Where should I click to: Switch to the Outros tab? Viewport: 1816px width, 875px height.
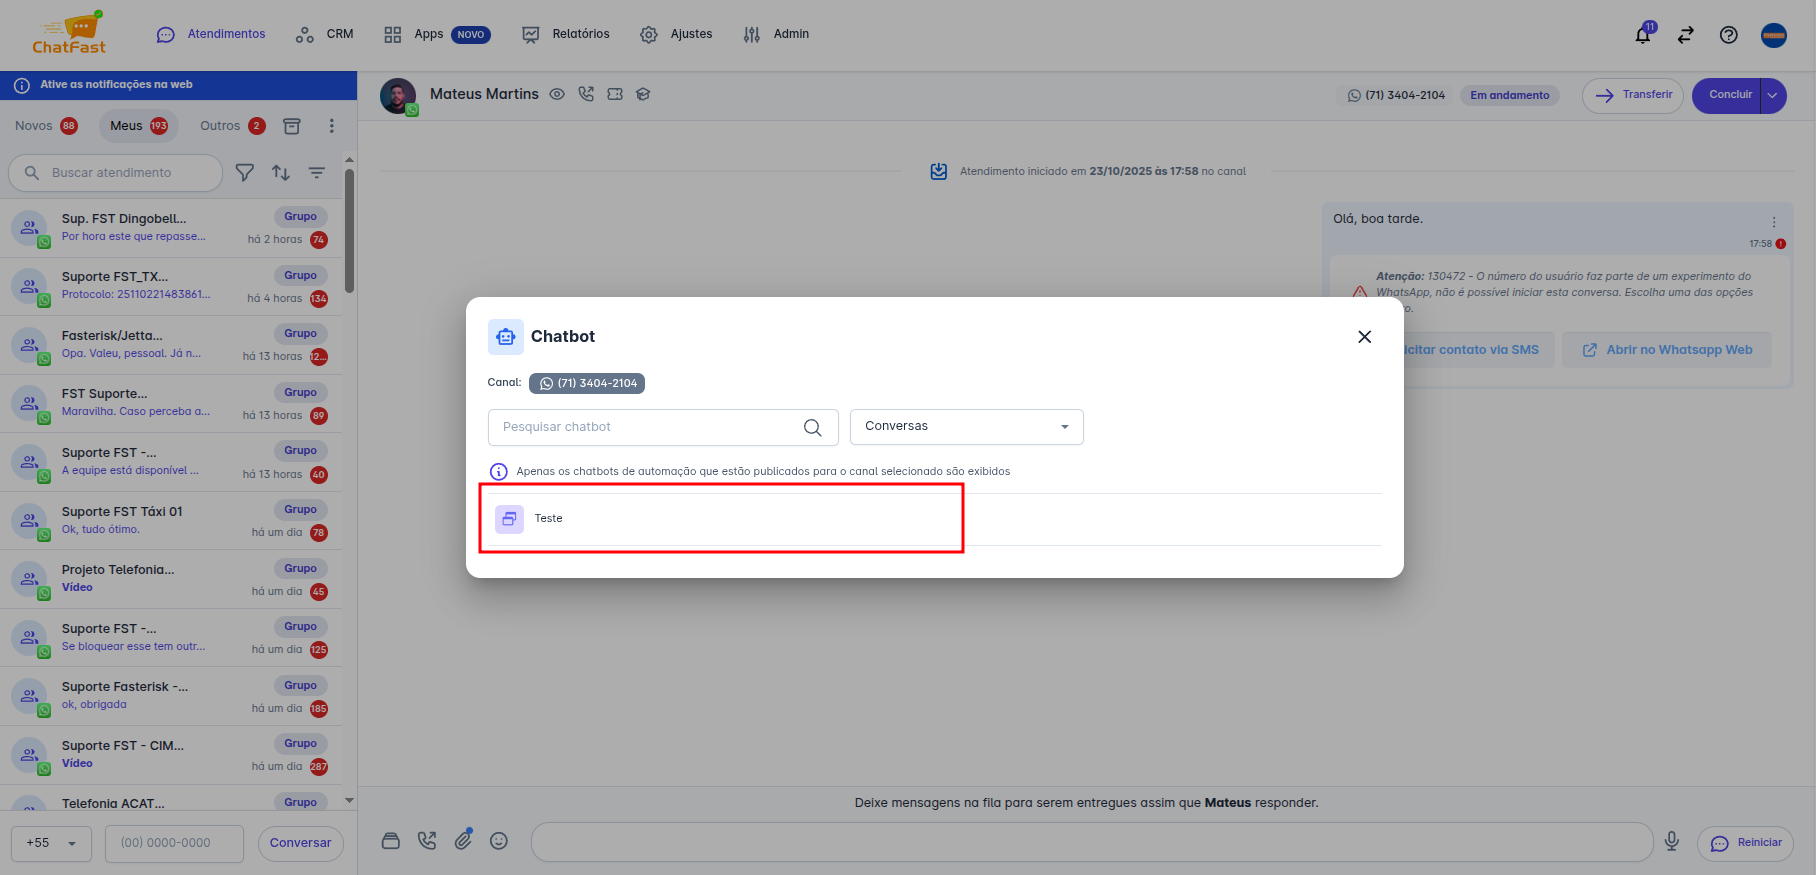pos(232,126)
